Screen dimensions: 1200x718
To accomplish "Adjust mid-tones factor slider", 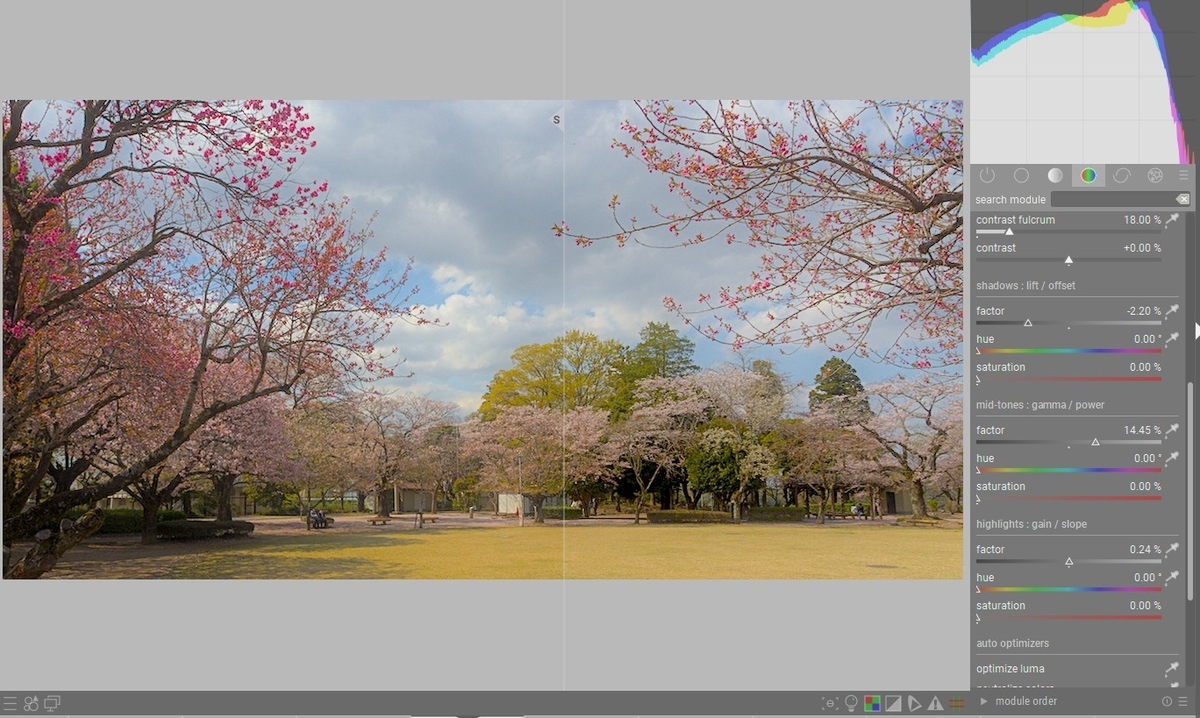I will [x=1068, y=442].
